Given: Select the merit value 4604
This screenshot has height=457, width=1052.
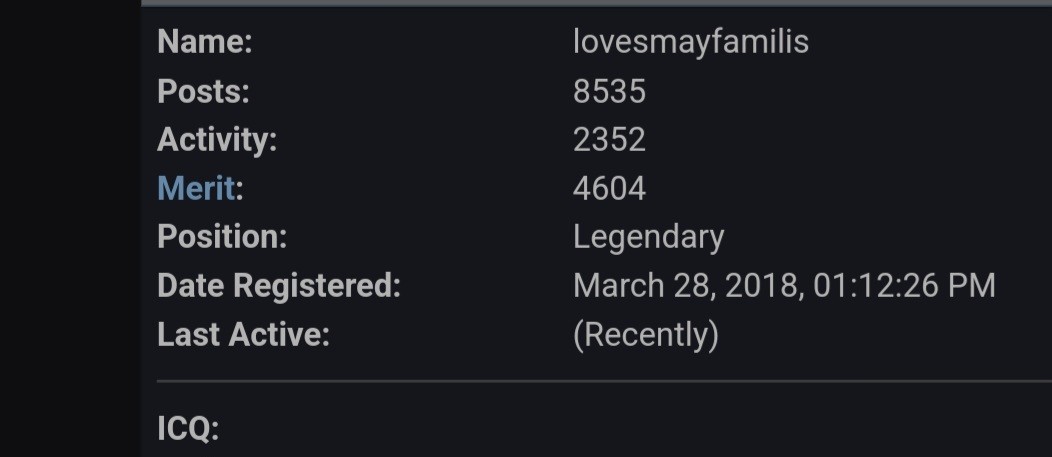Looking at the screenshot, I should tap(609, 189).
